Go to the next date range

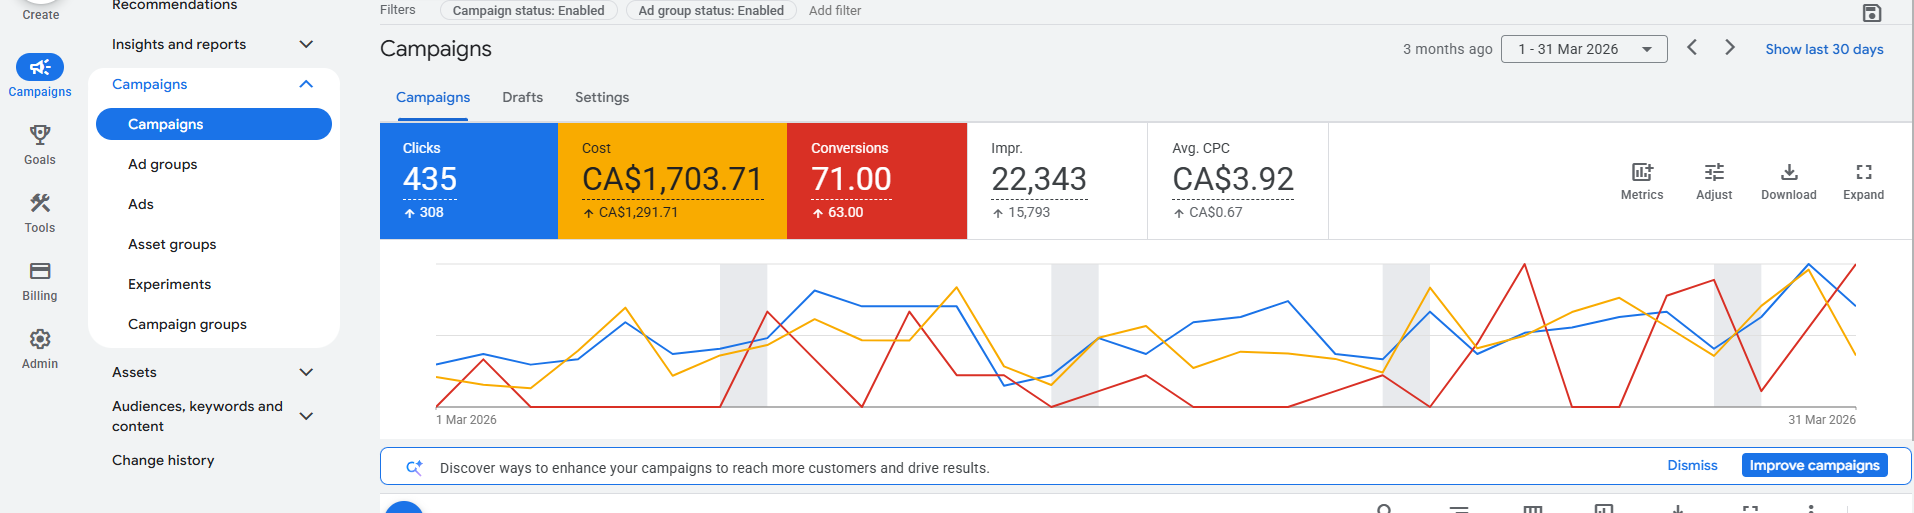(x=1730, y=47)
